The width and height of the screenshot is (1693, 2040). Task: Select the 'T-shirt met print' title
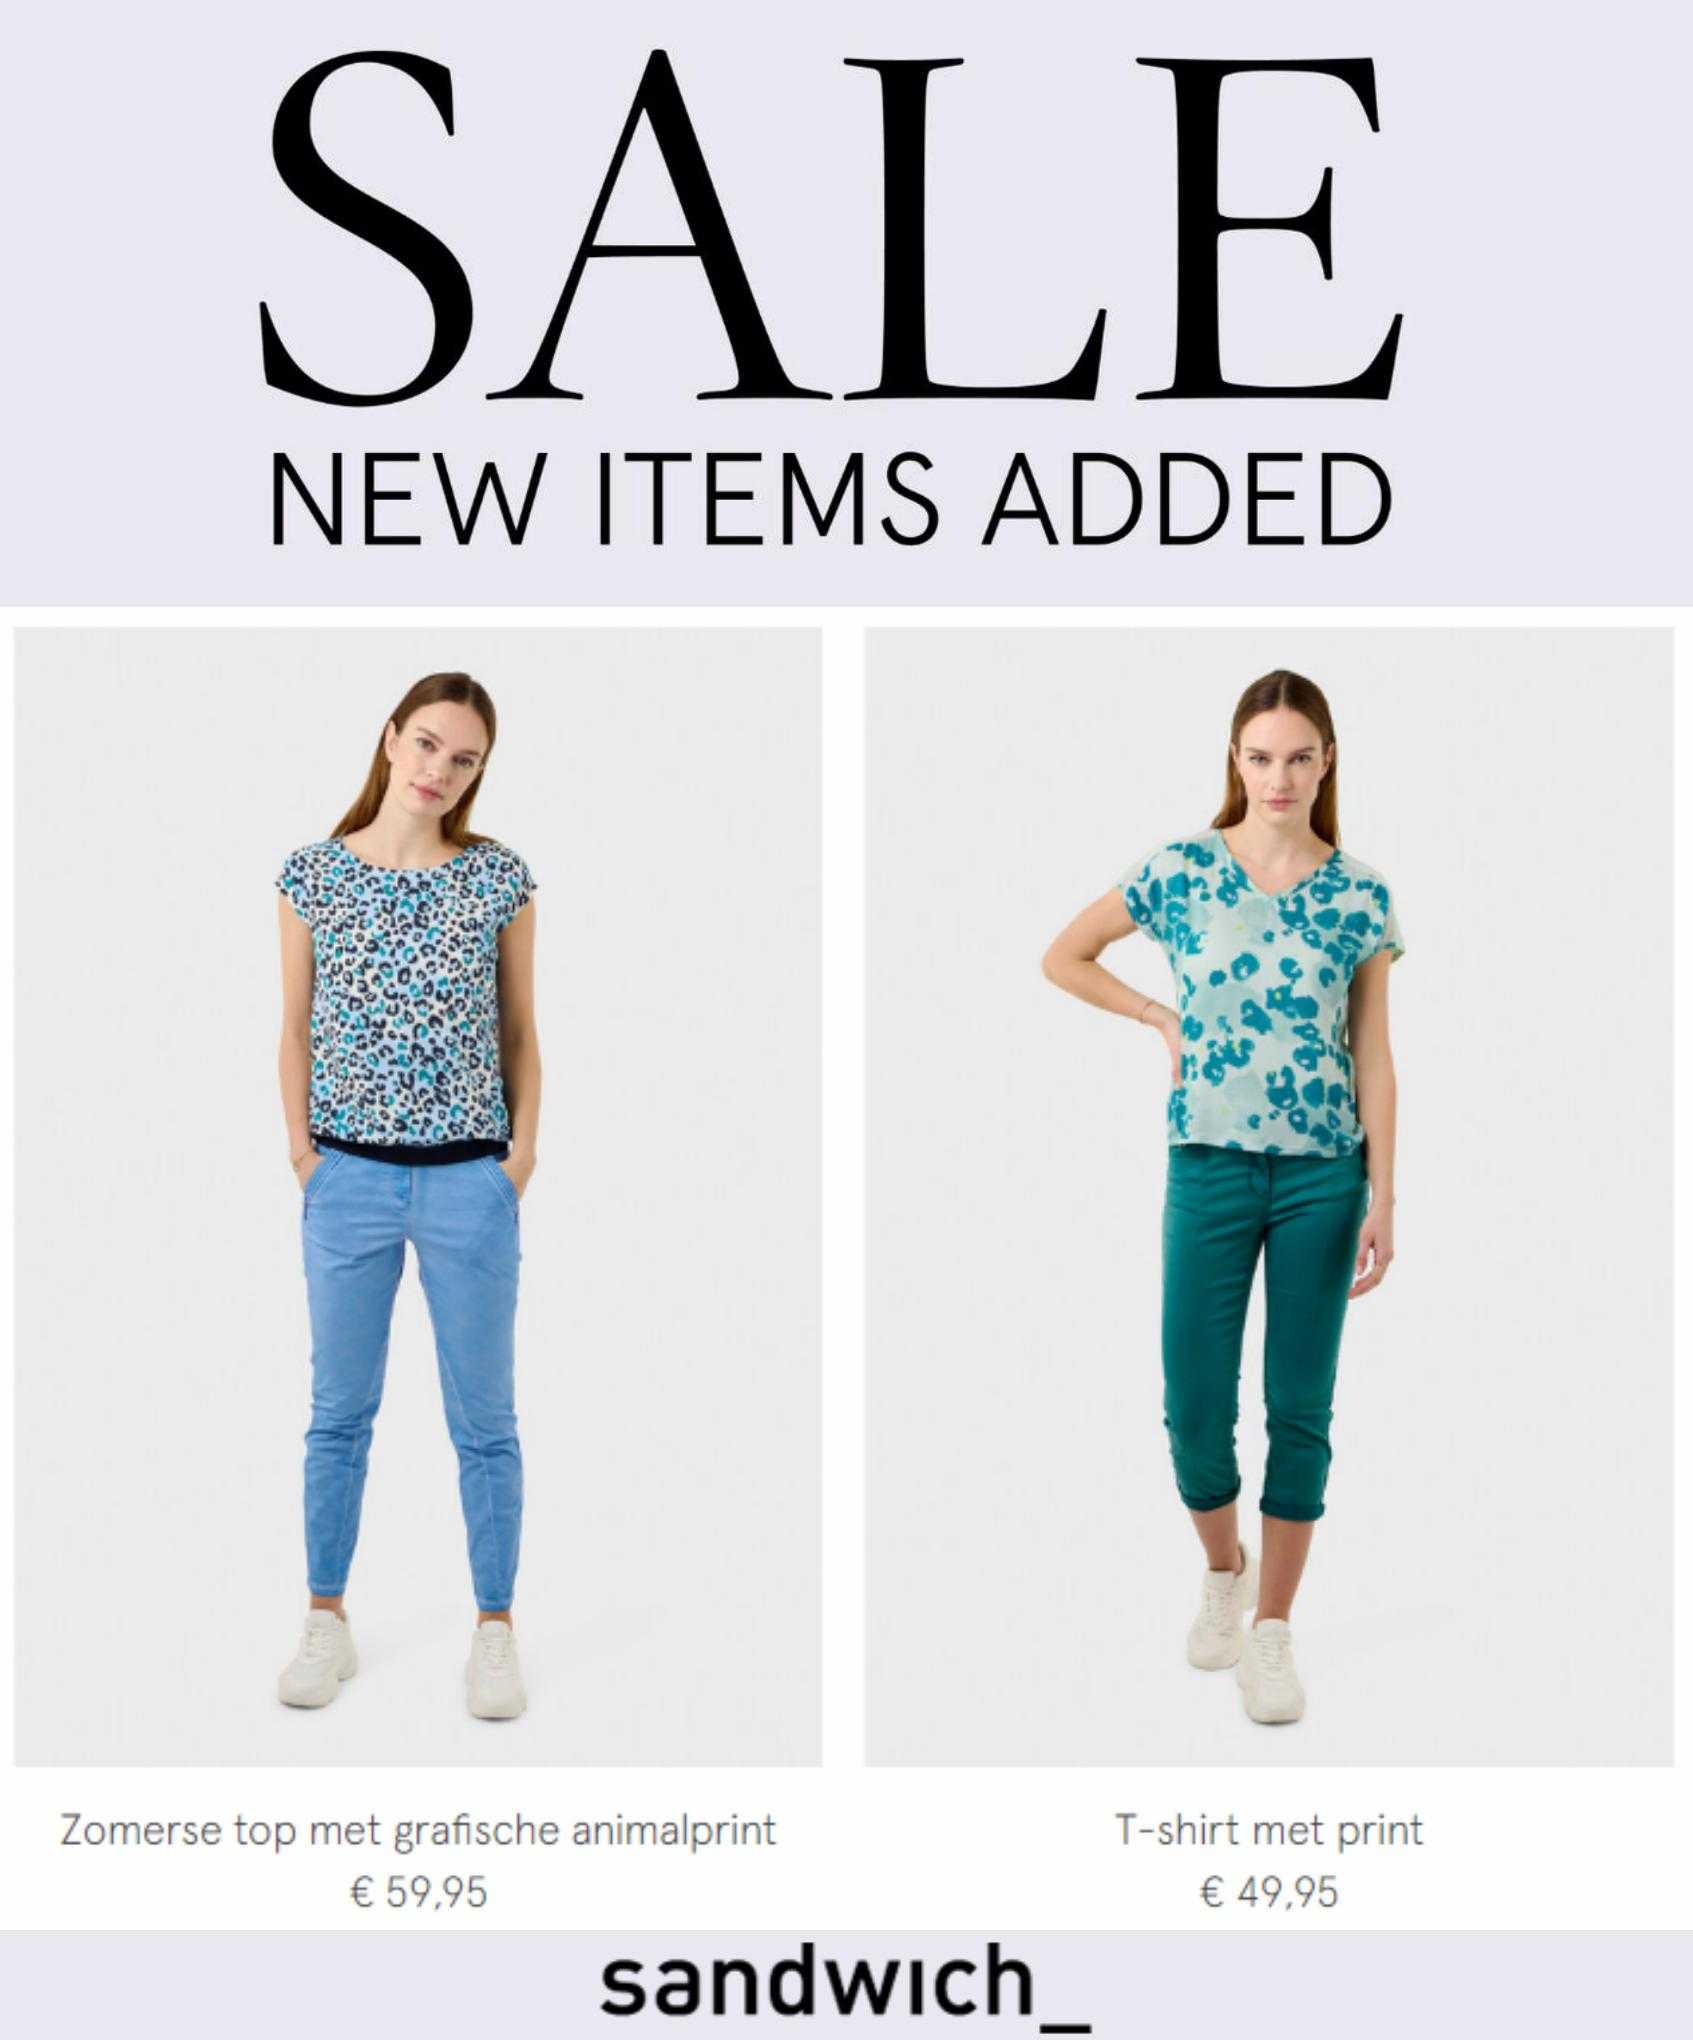[1268, 1831]
